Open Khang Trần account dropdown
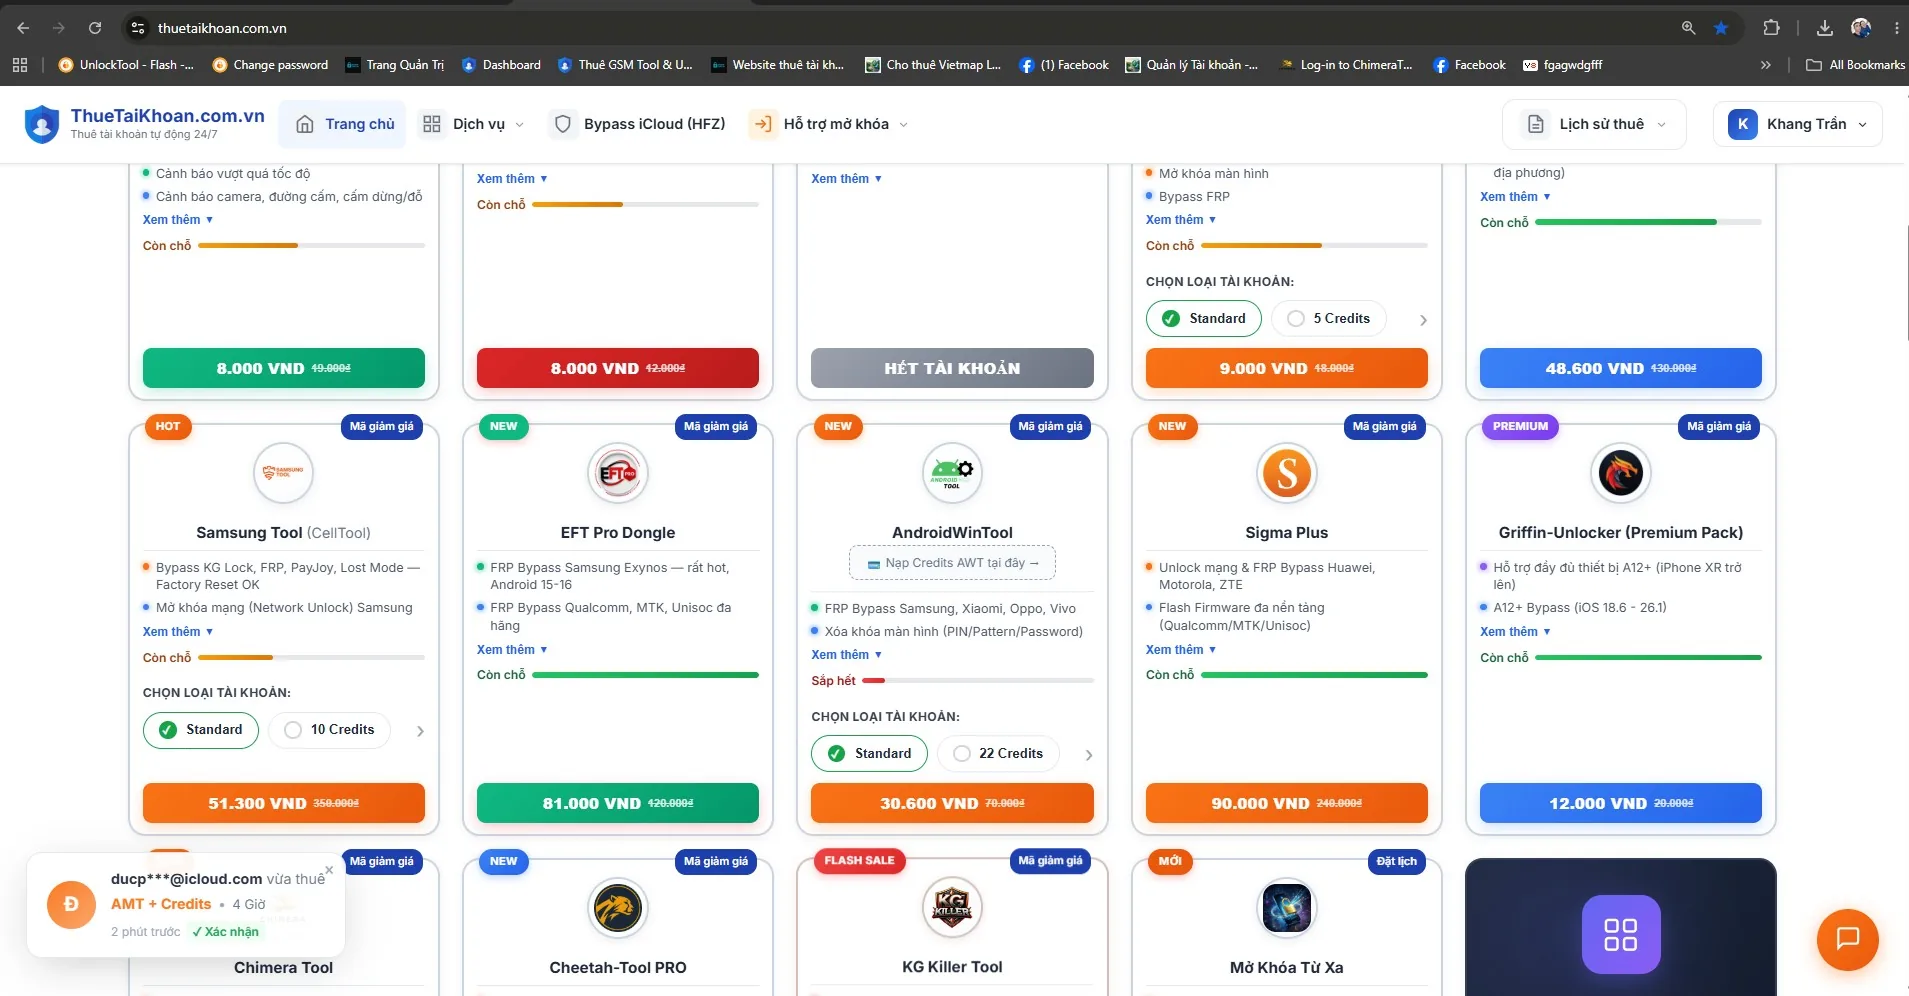Image resolution: width=1909 pixels, height=996 pixels. click(1797, 124)
